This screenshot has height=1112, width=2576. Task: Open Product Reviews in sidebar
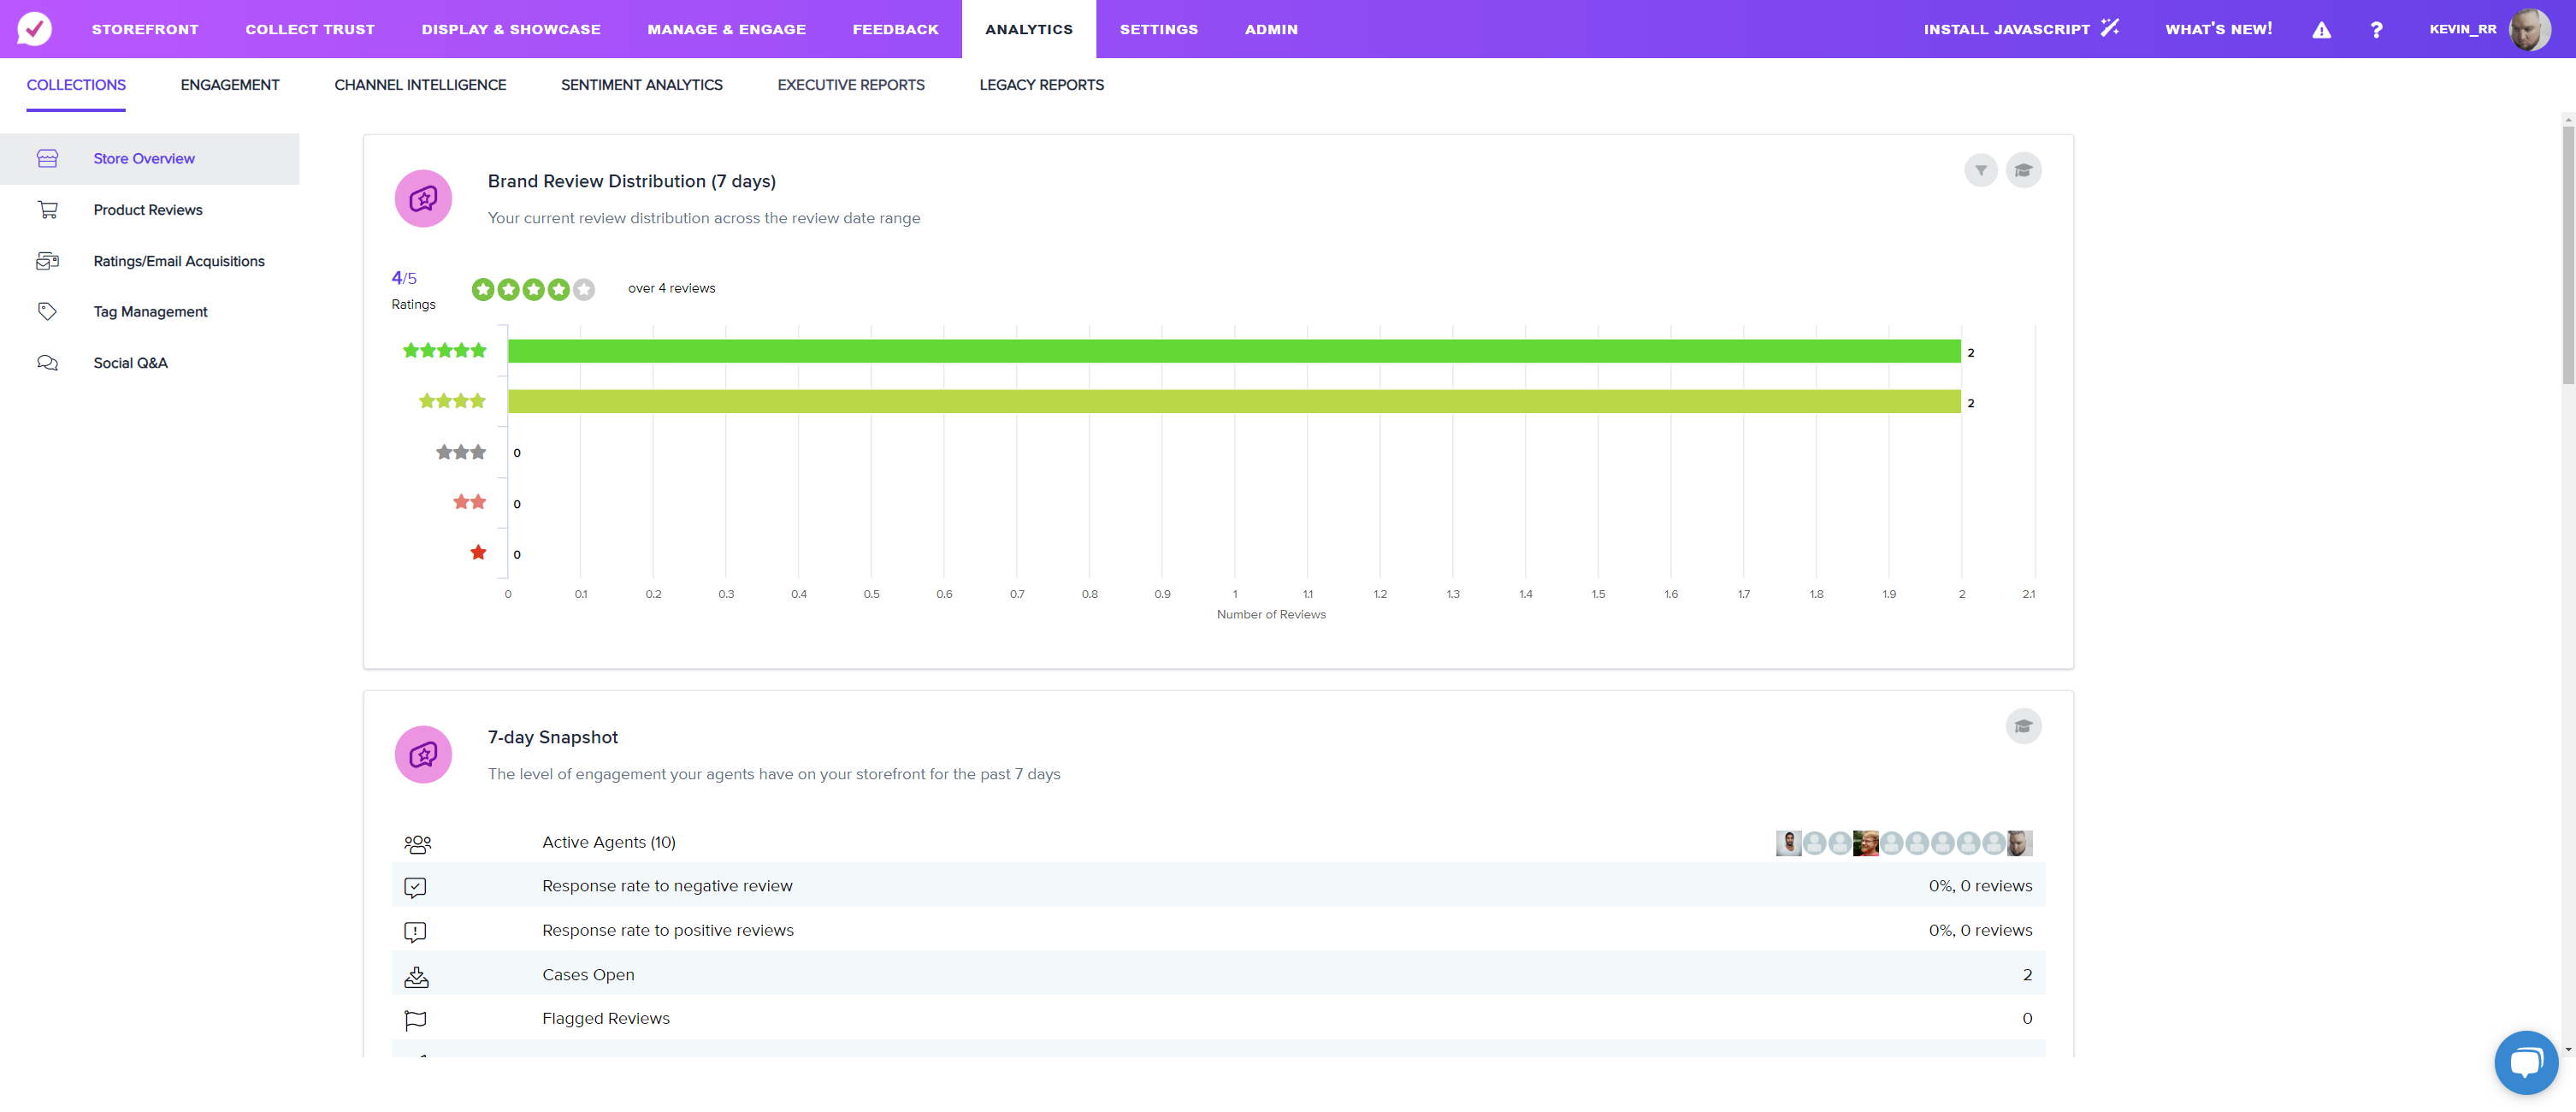tap(148, 209)
